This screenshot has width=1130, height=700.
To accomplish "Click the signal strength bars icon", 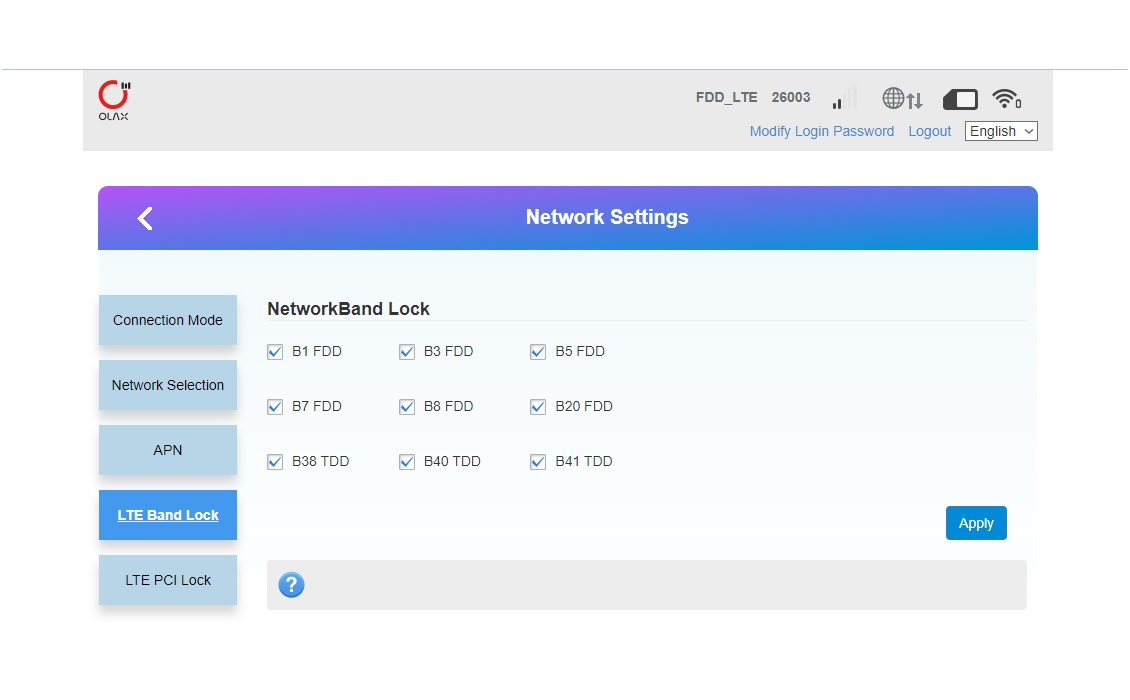I will pos(844,98).
